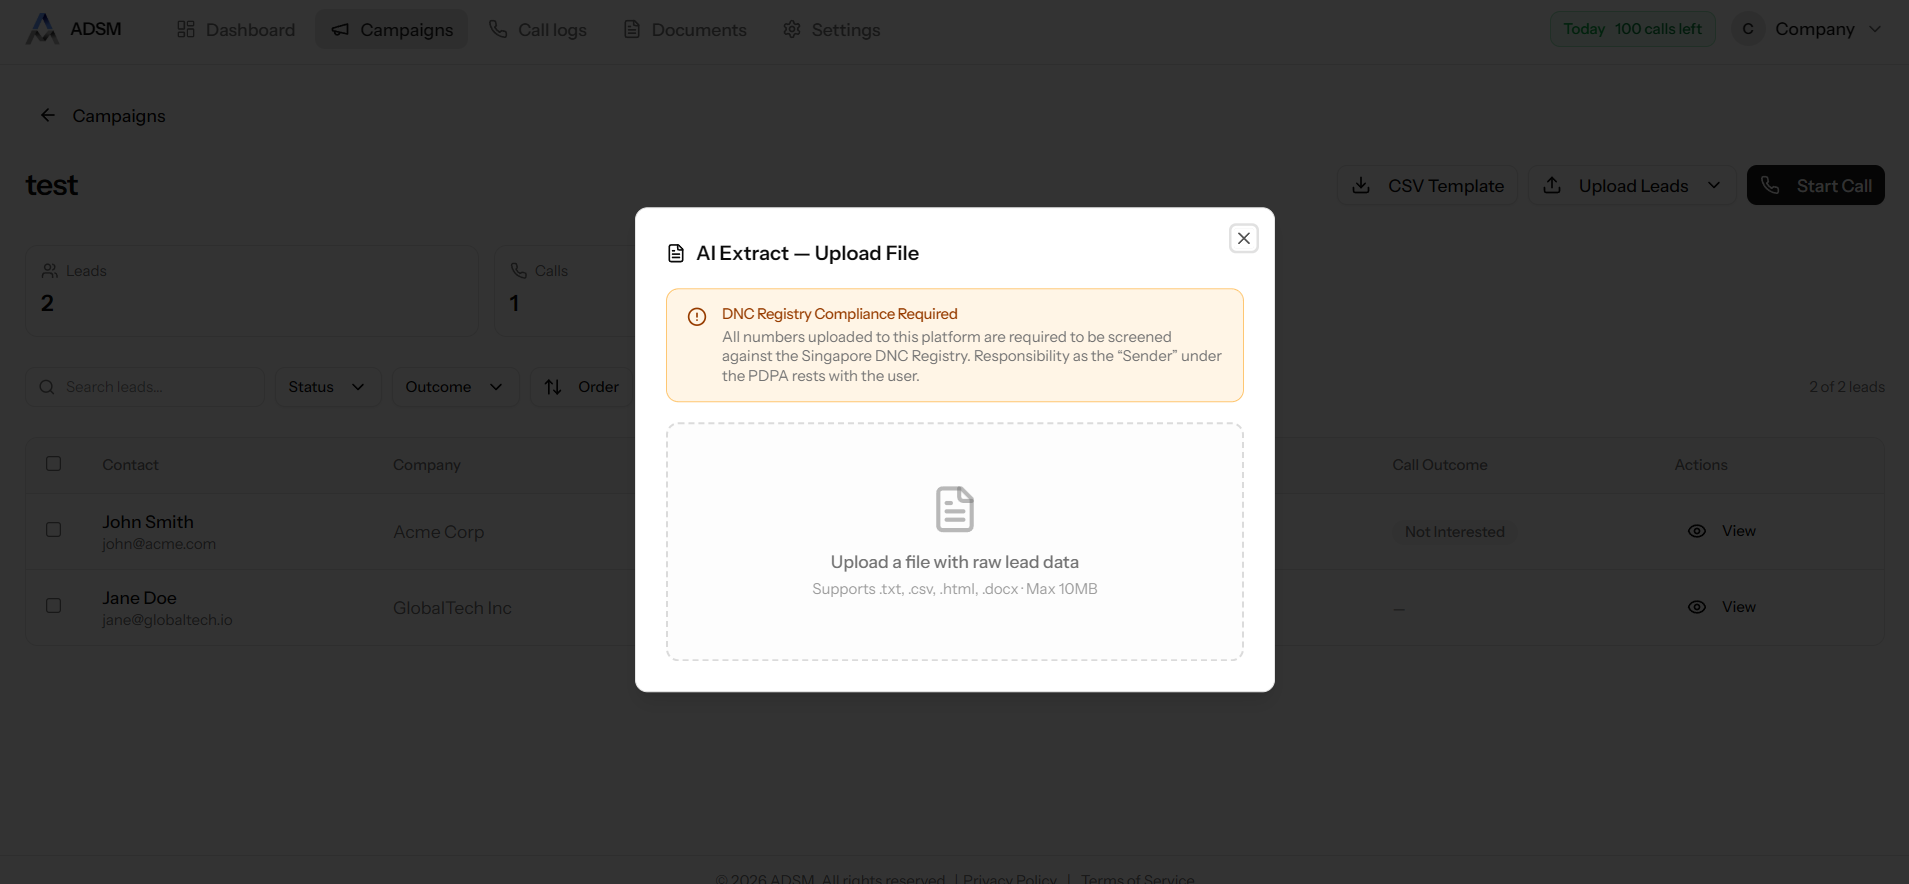Image resolution: width=1909 pixels, height=884 pixels.
Task: Go to the Documents tab
Action: (685, 30)
